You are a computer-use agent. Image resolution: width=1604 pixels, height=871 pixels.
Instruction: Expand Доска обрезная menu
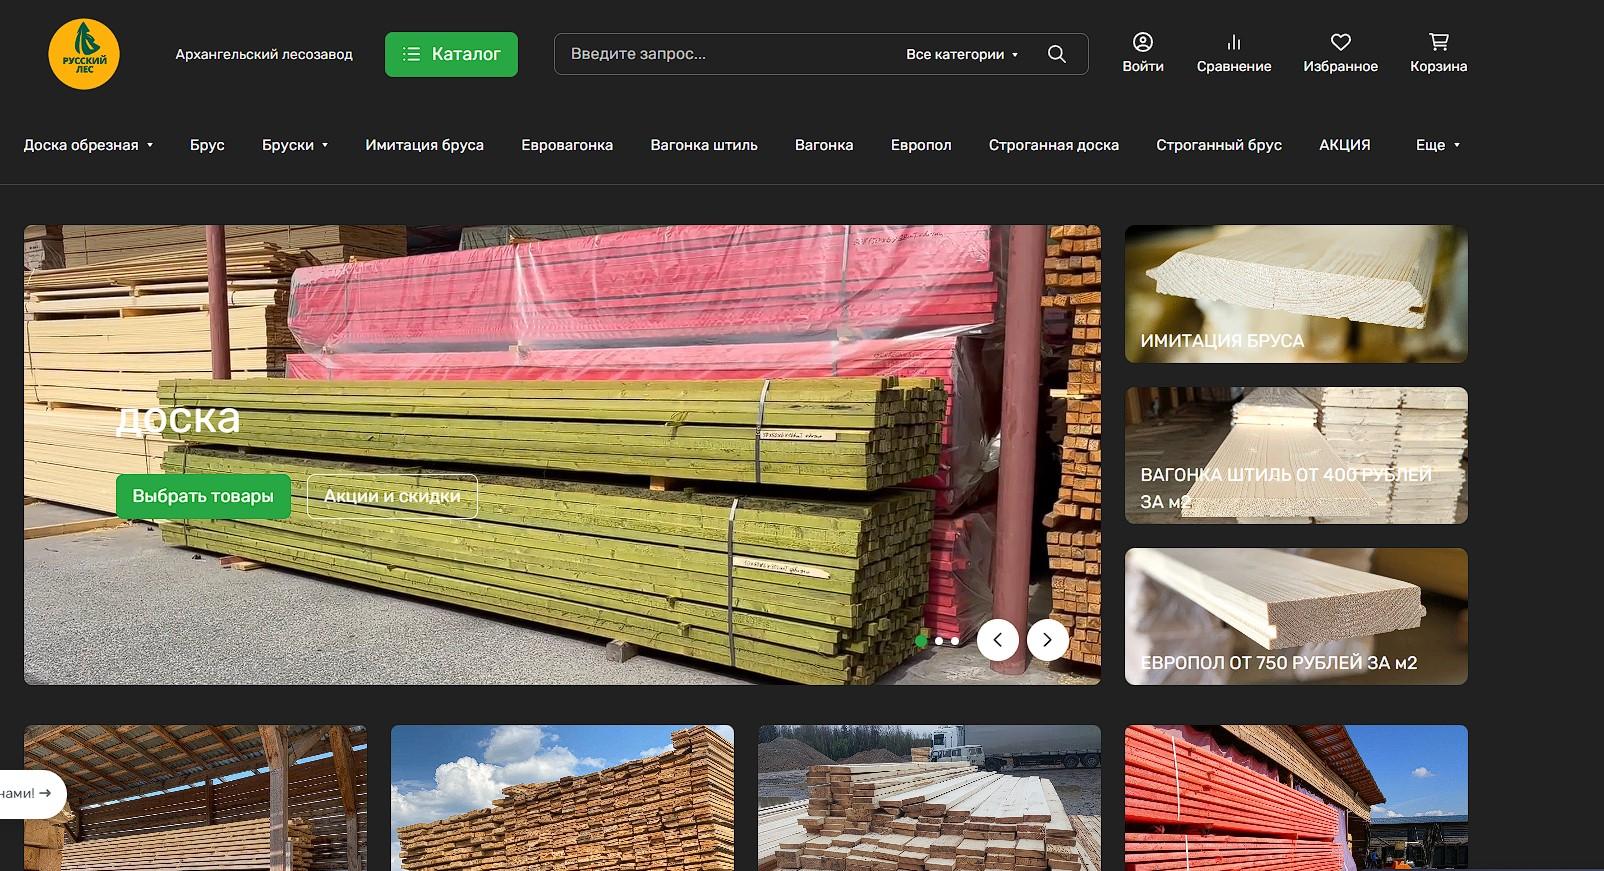(88, 145)
